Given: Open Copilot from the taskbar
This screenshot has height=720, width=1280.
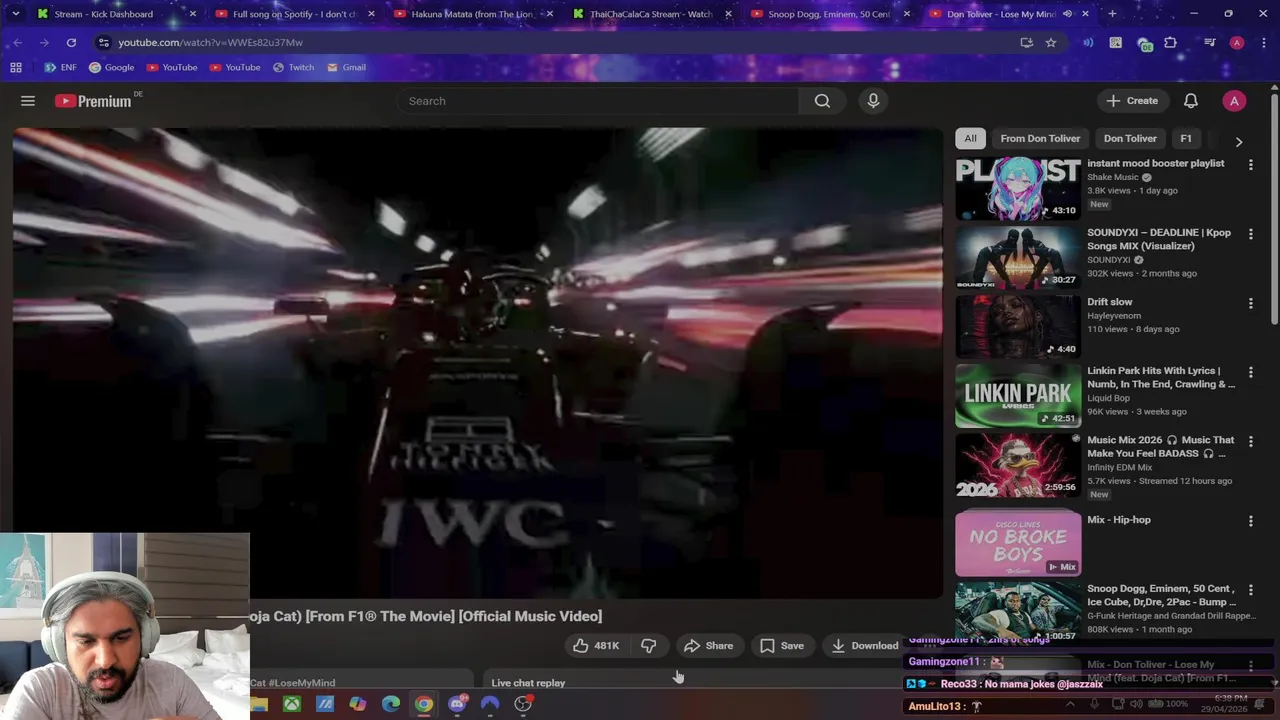Looking at the screenshot, I should click(x=358, y=704).
